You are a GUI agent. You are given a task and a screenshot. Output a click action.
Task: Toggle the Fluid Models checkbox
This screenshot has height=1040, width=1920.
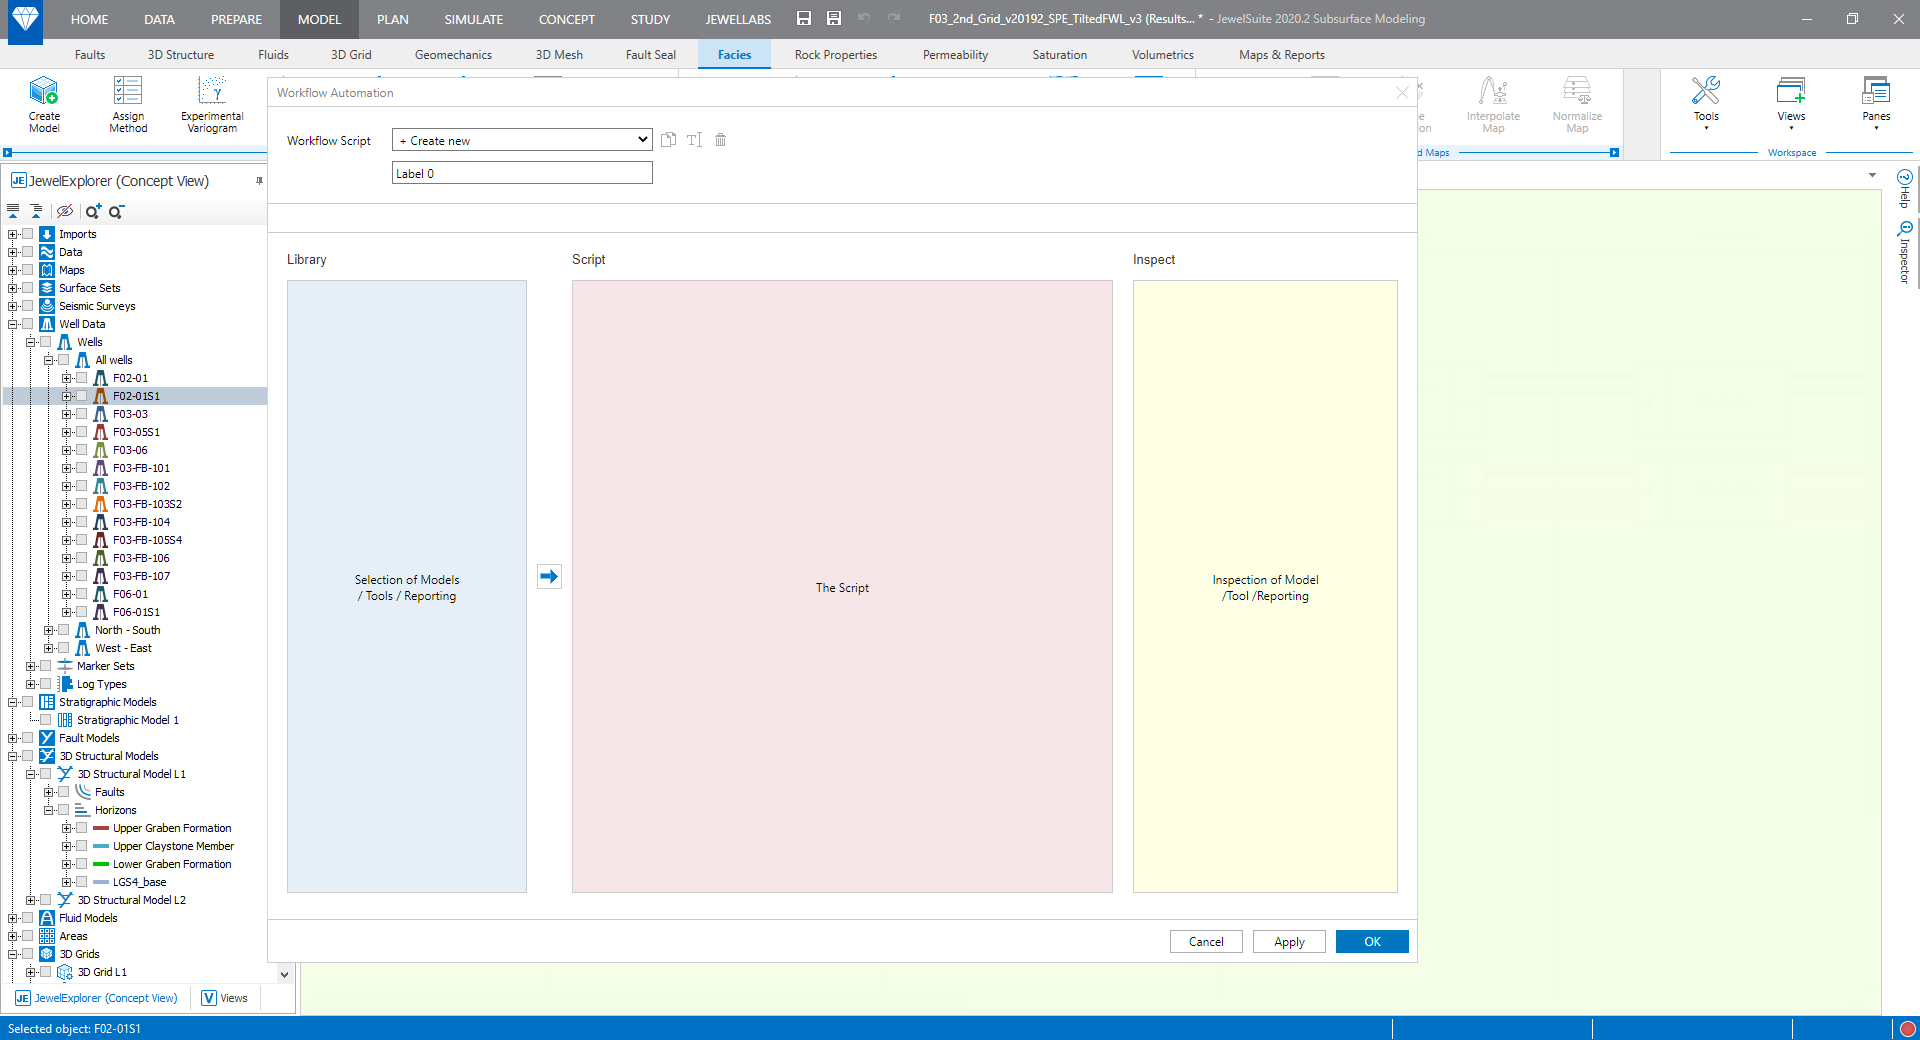[28, 918]
